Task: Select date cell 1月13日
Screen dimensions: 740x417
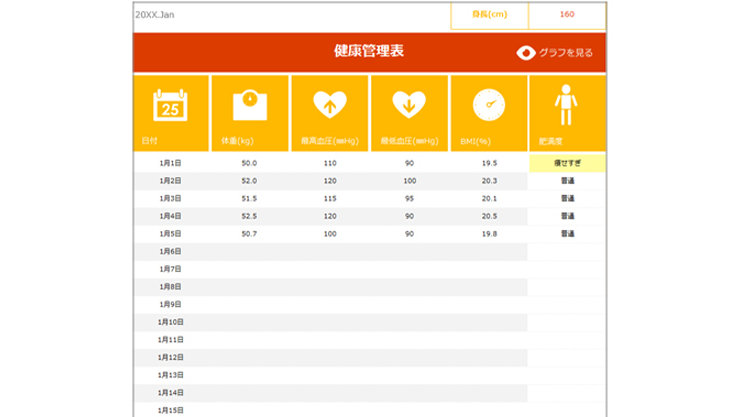Action: coord(170,375)
